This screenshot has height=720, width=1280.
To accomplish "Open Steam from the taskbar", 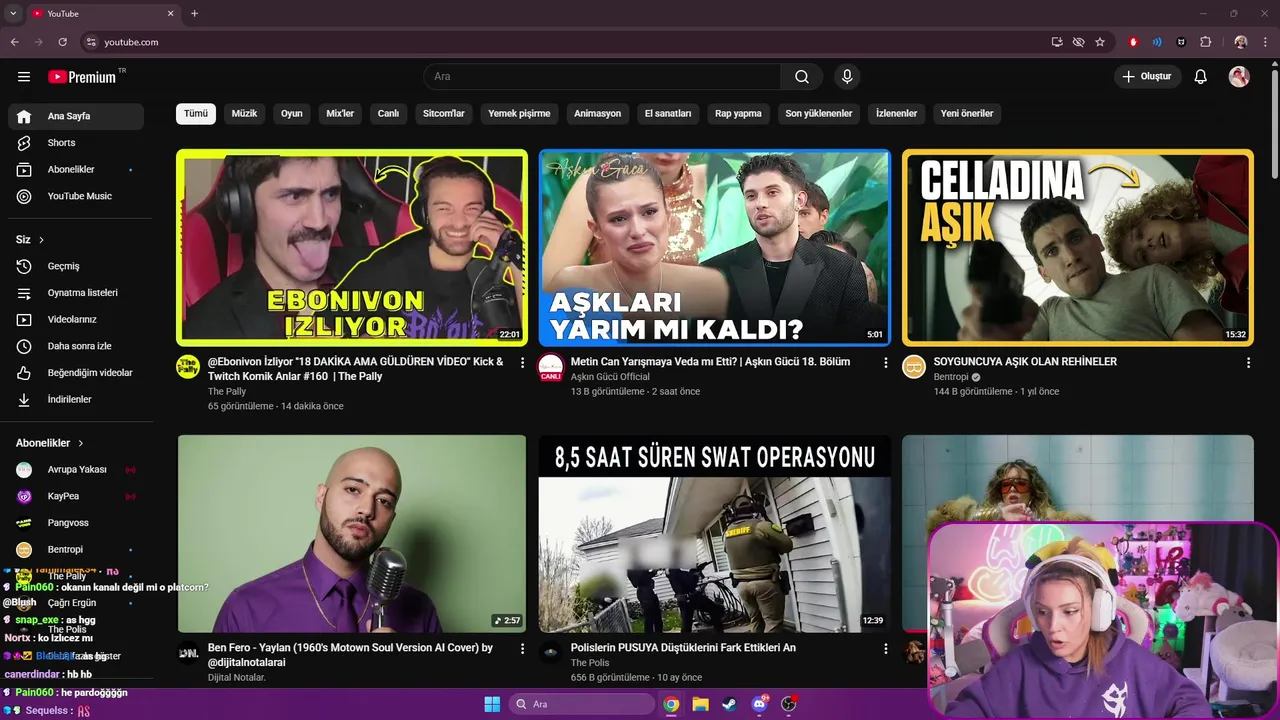I will coord(730,704).
